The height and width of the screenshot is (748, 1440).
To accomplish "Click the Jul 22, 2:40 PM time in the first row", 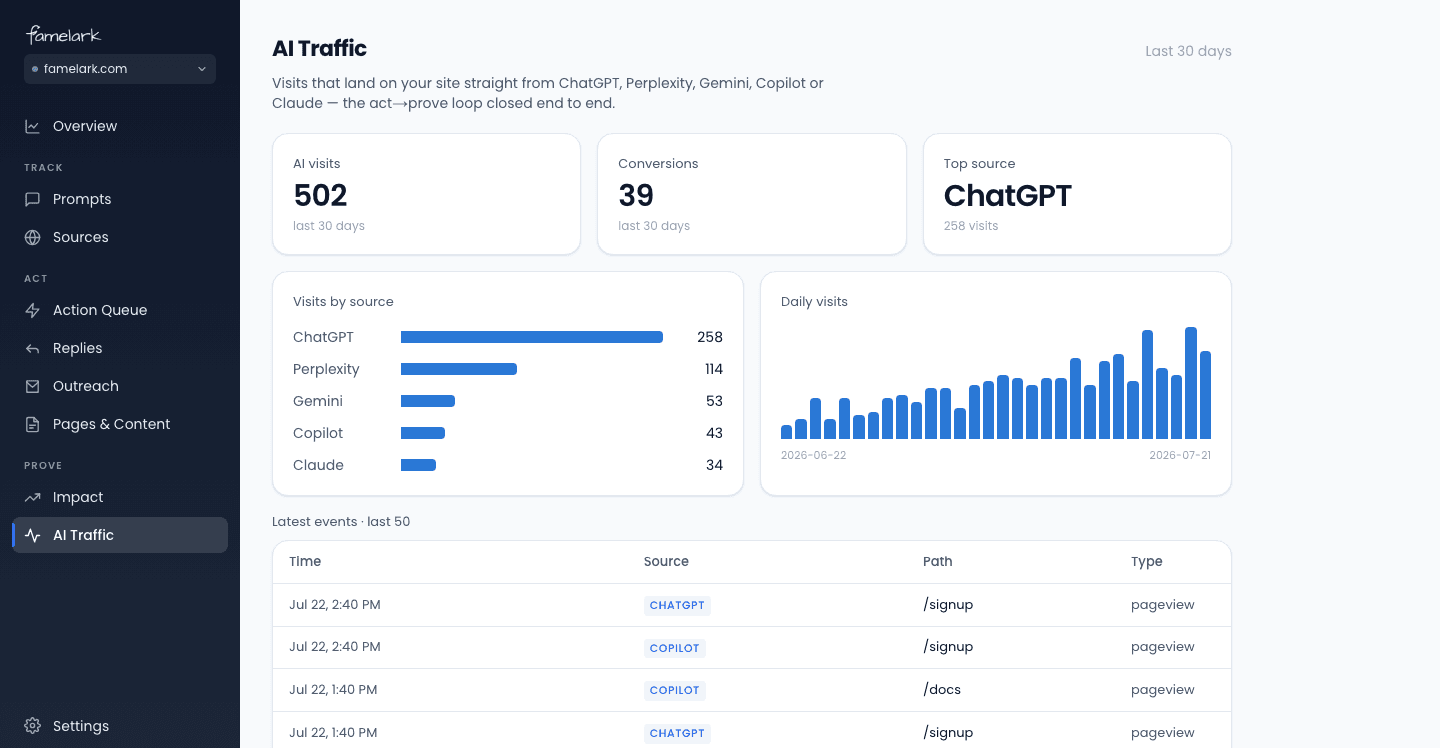I will (335, 605).
